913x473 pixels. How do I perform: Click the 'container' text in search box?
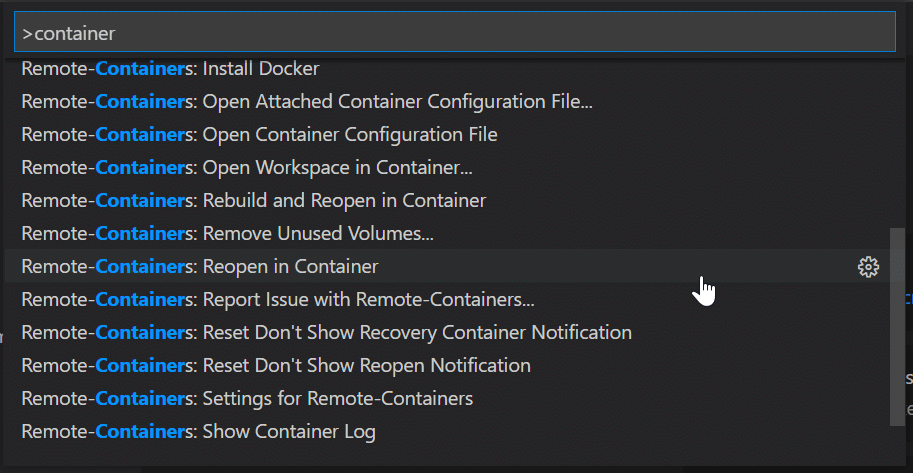[75, 34]
